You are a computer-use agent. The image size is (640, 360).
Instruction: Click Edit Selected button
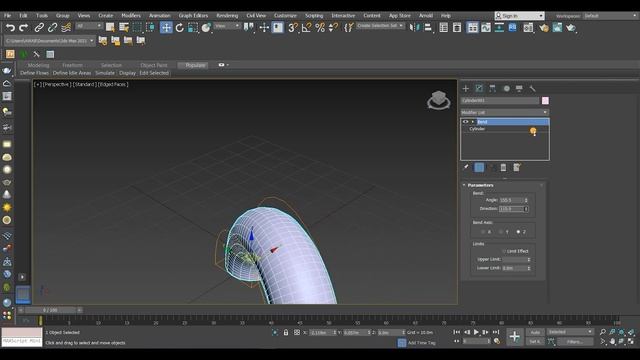pos(154,73)
